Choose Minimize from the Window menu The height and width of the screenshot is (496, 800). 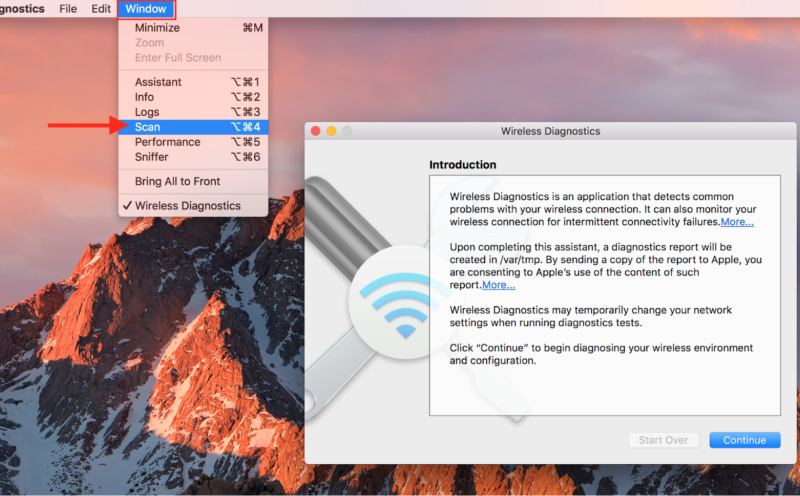tap(193, 28)
